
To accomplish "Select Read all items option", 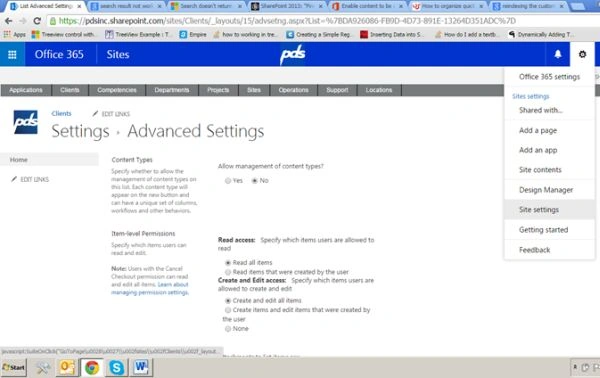I will (x=228, y=263).
